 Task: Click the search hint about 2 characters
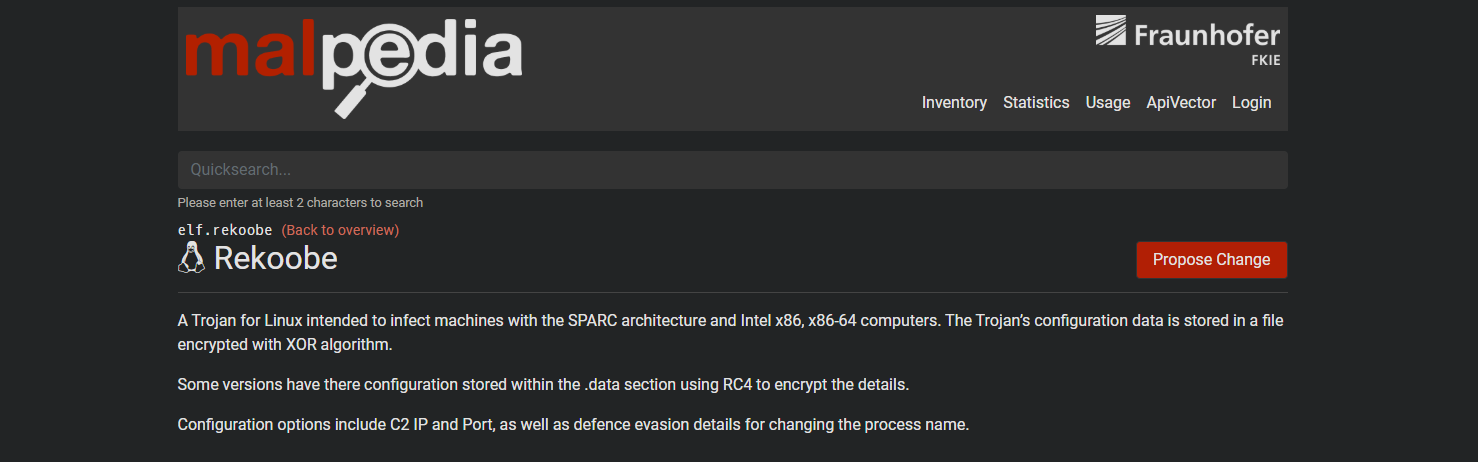(300, 202)
